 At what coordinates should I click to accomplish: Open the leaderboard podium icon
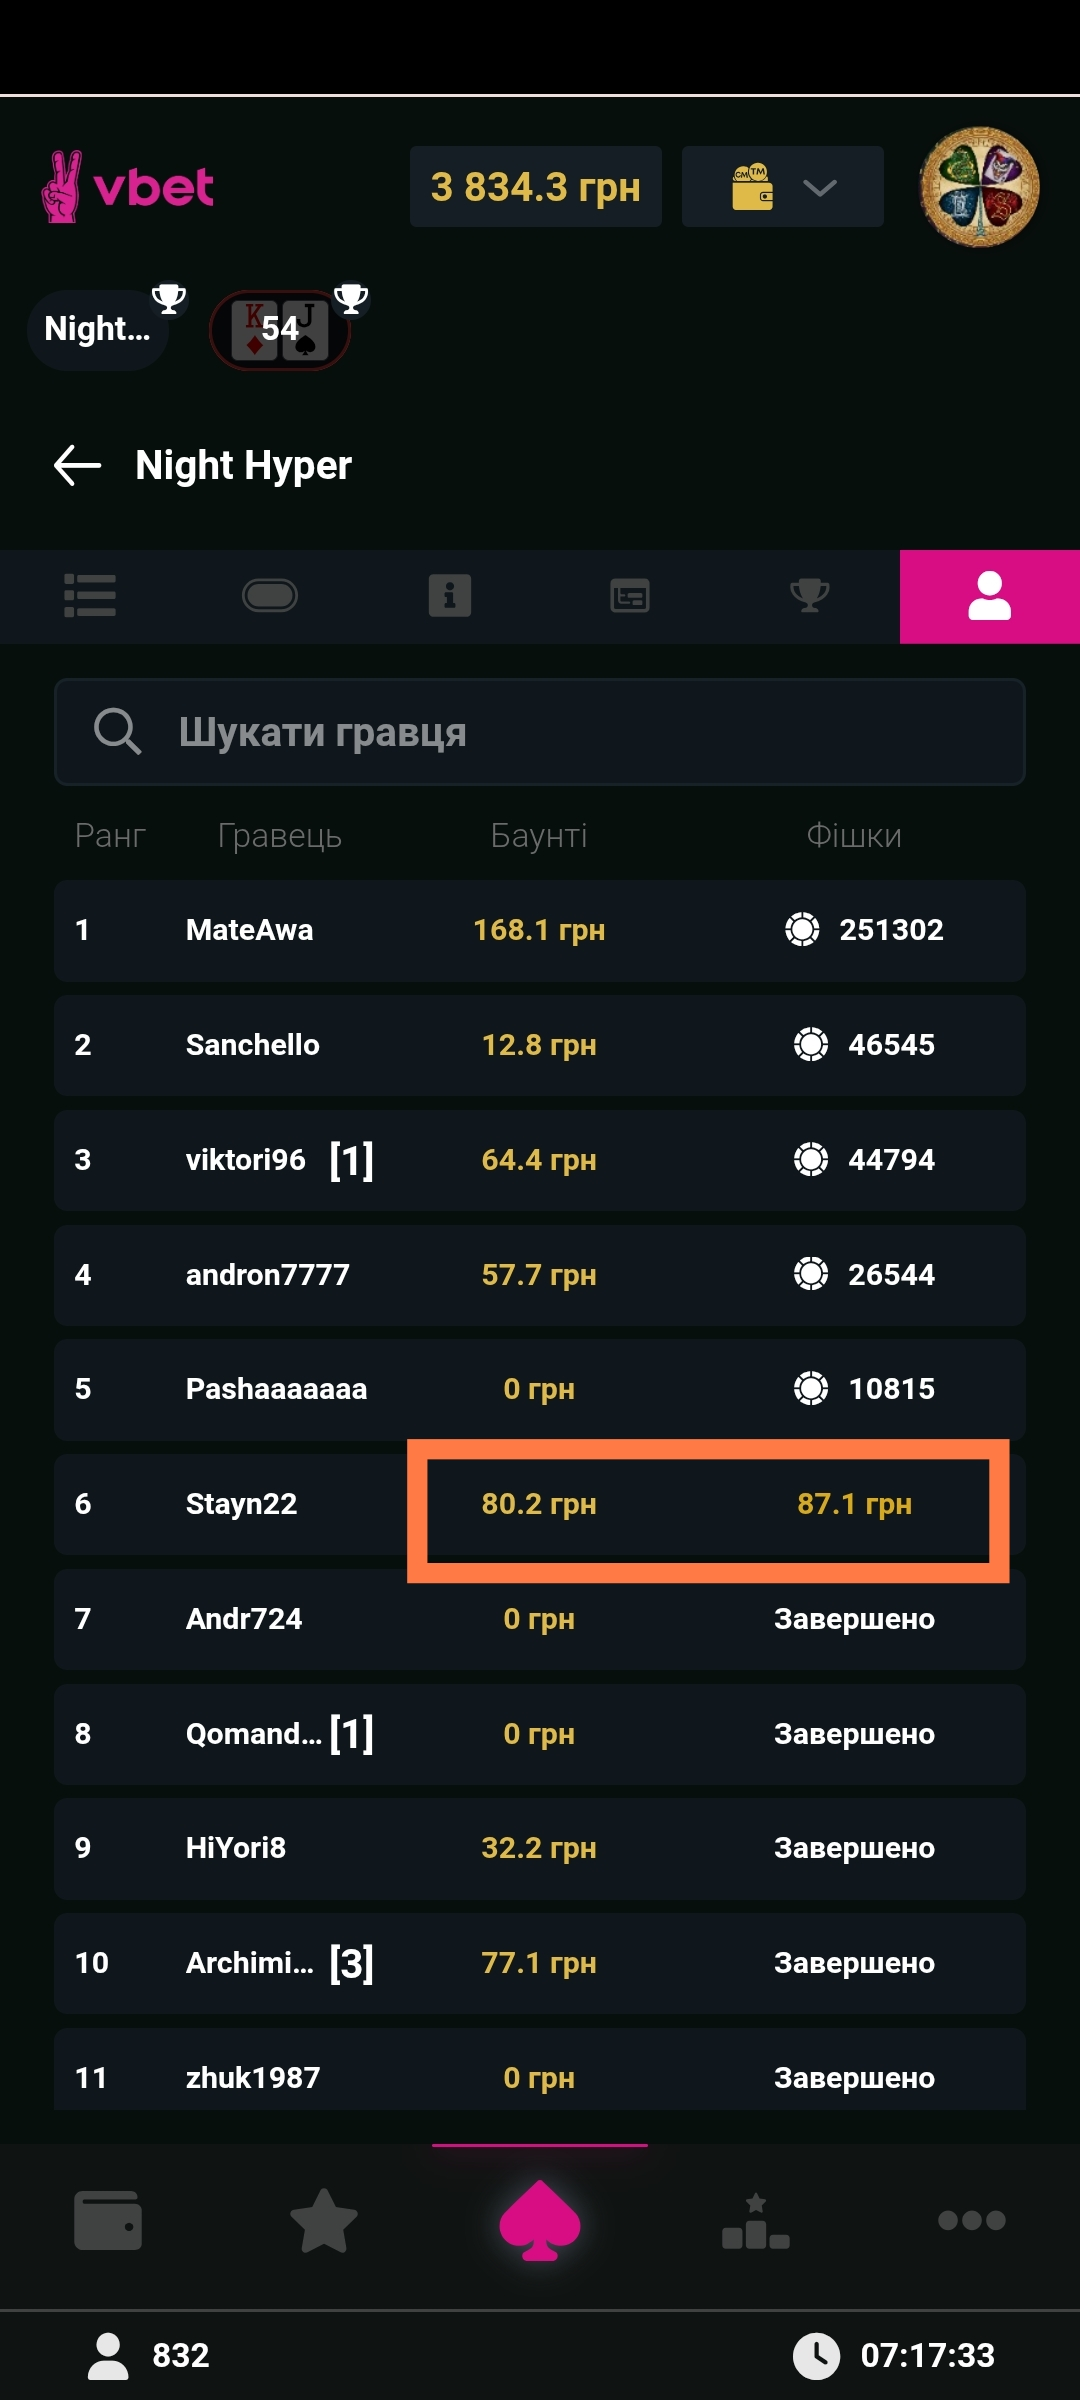click(x=756, y=2220)
